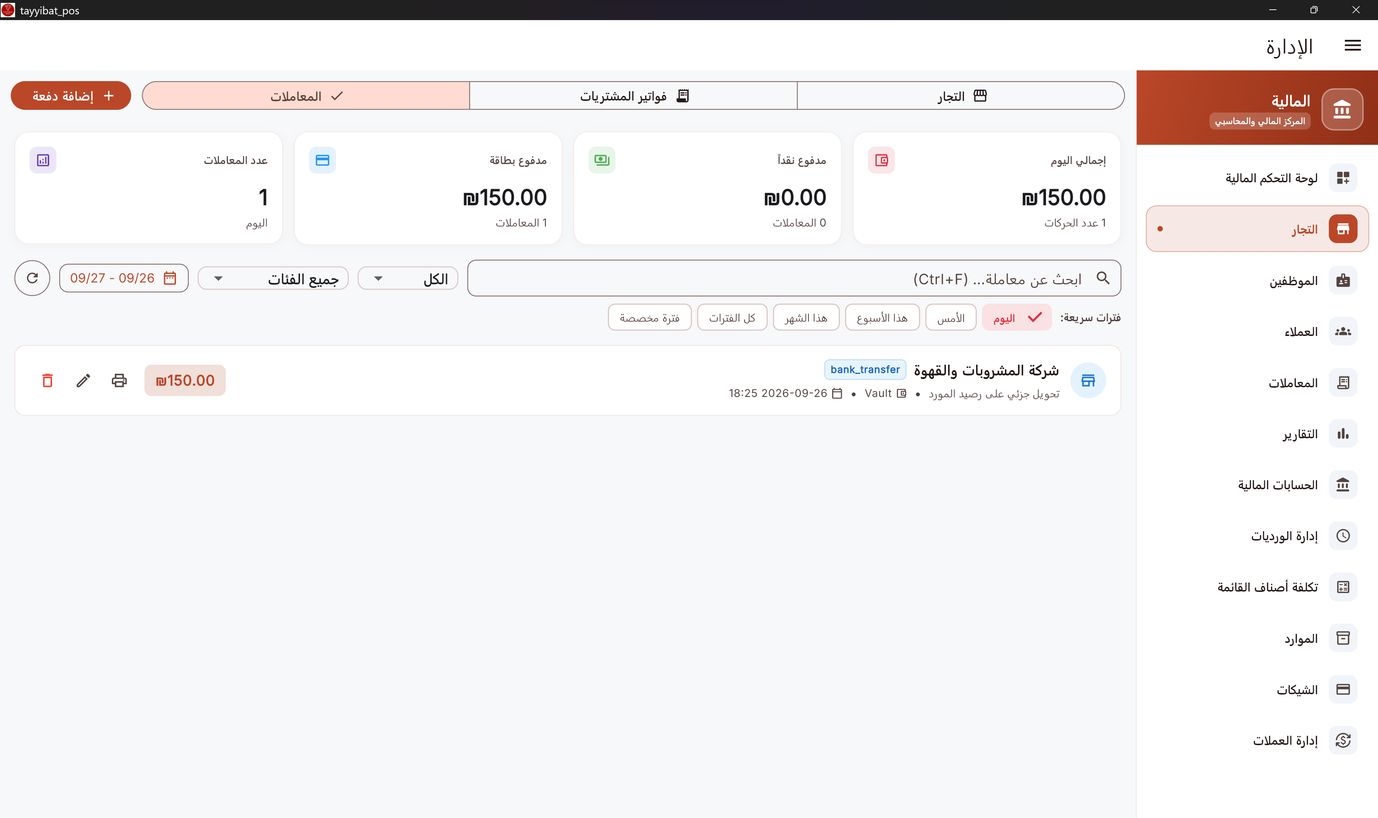The image size is (1378, 818).
Task: Open الحسابات المالية in sidebar
Action: click(x=1257, y=485)
